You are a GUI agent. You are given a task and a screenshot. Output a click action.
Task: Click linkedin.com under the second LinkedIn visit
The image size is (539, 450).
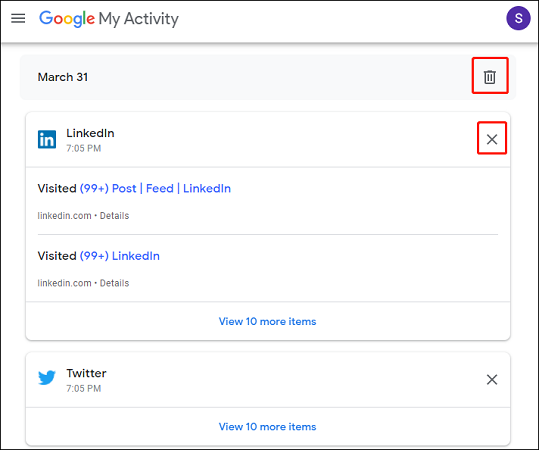click(64, 283)
